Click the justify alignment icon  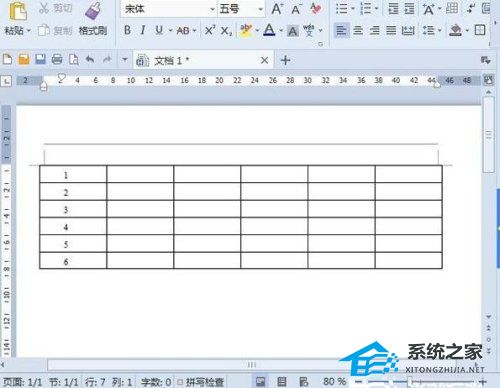click(391, 31)
